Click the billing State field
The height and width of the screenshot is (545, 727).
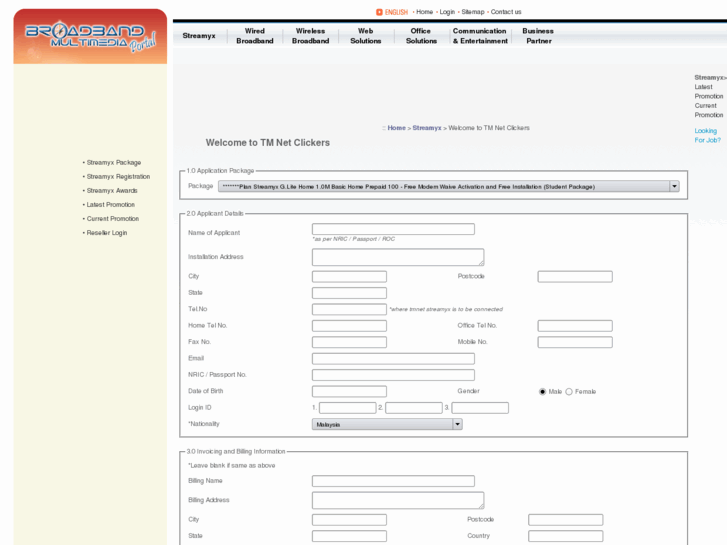[350, 536]
